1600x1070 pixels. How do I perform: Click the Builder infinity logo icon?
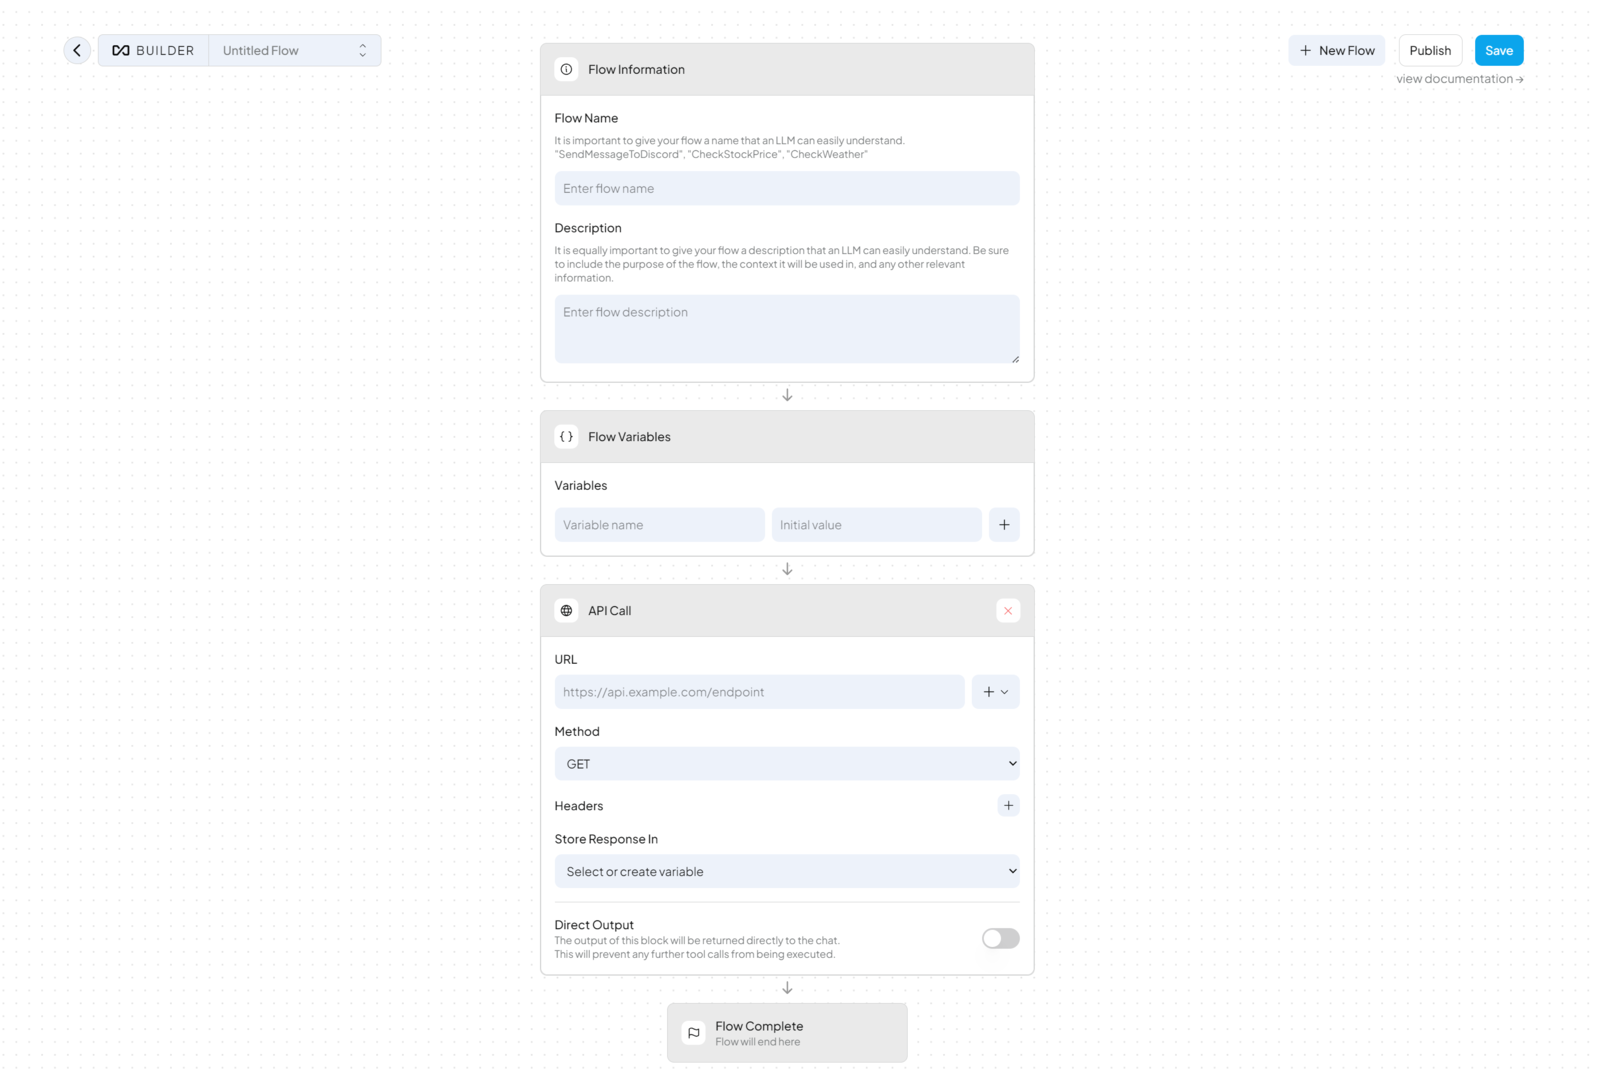(121, 50)
